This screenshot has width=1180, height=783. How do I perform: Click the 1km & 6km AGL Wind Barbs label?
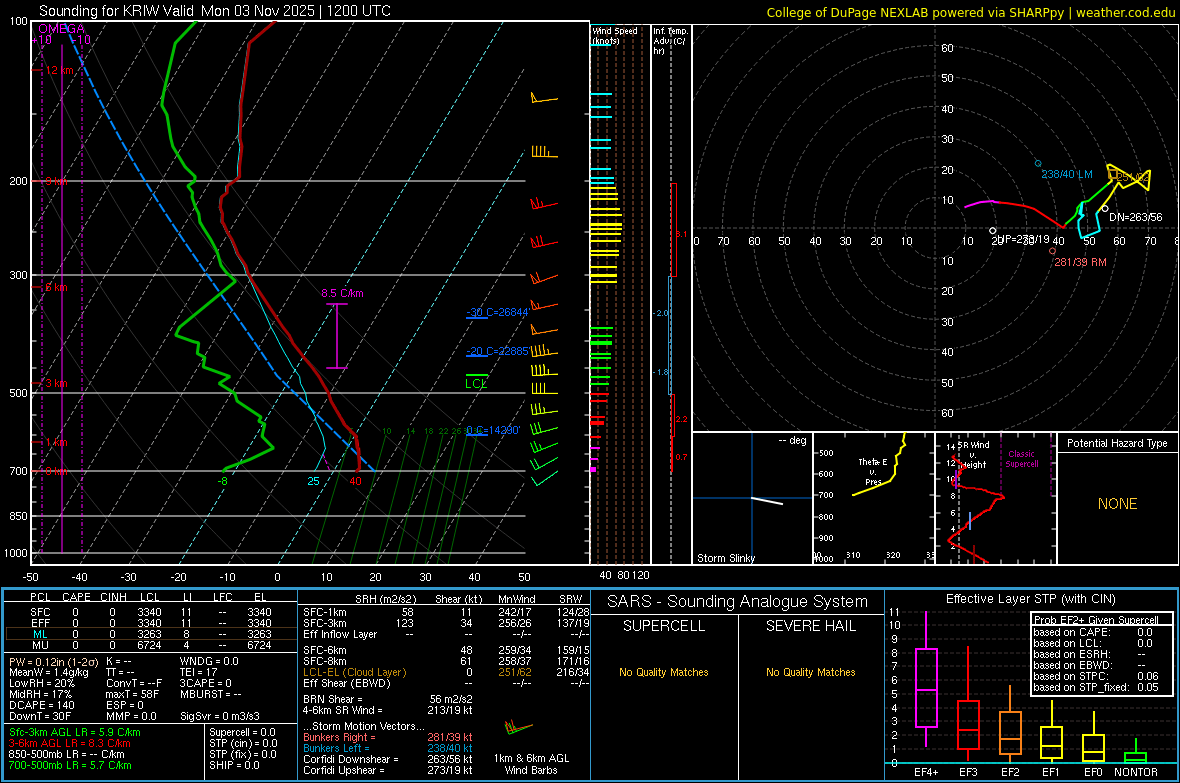pyautogui.click(x=531, y=764)
